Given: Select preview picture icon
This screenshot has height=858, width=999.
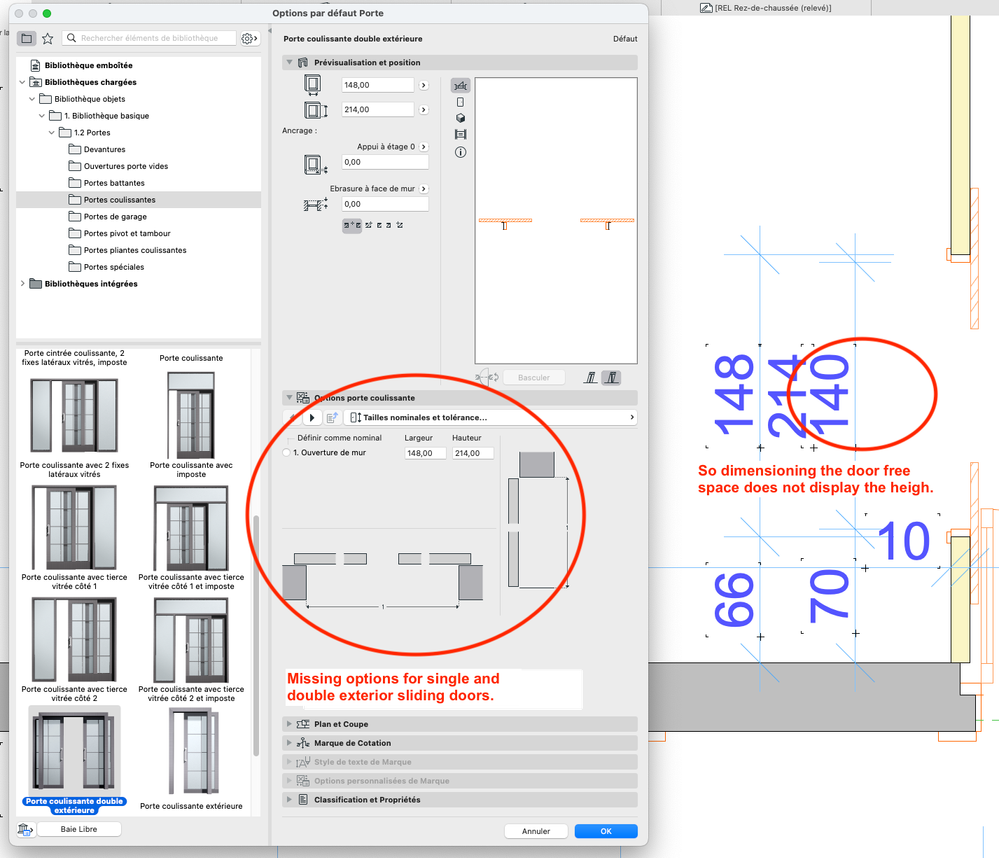Looking at the screenshot, I should [460, 134].
